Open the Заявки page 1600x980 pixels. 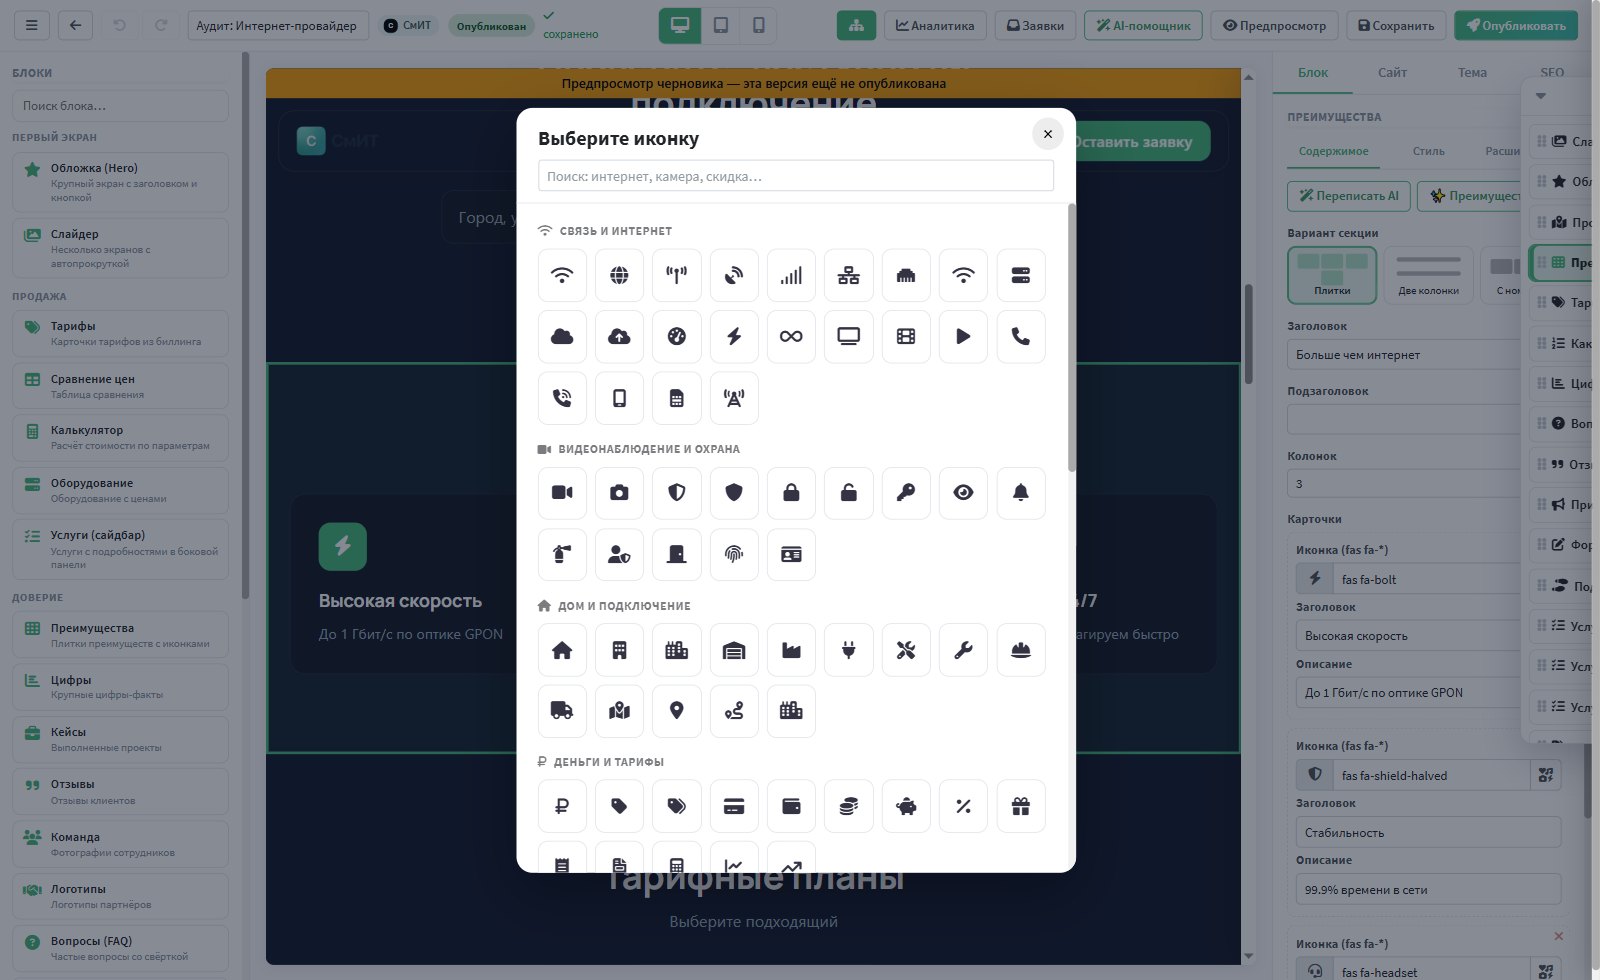pos(1035,26)
